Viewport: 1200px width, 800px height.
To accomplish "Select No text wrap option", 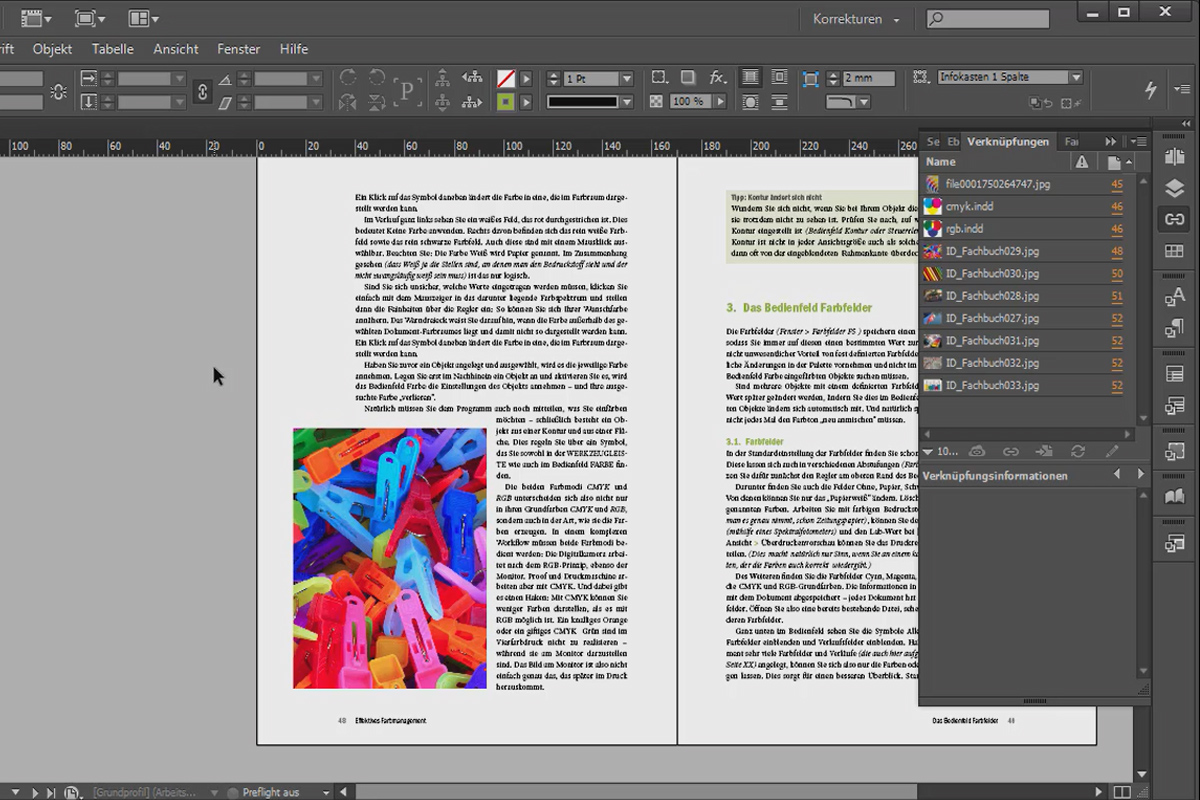I will tap(750, 78).
